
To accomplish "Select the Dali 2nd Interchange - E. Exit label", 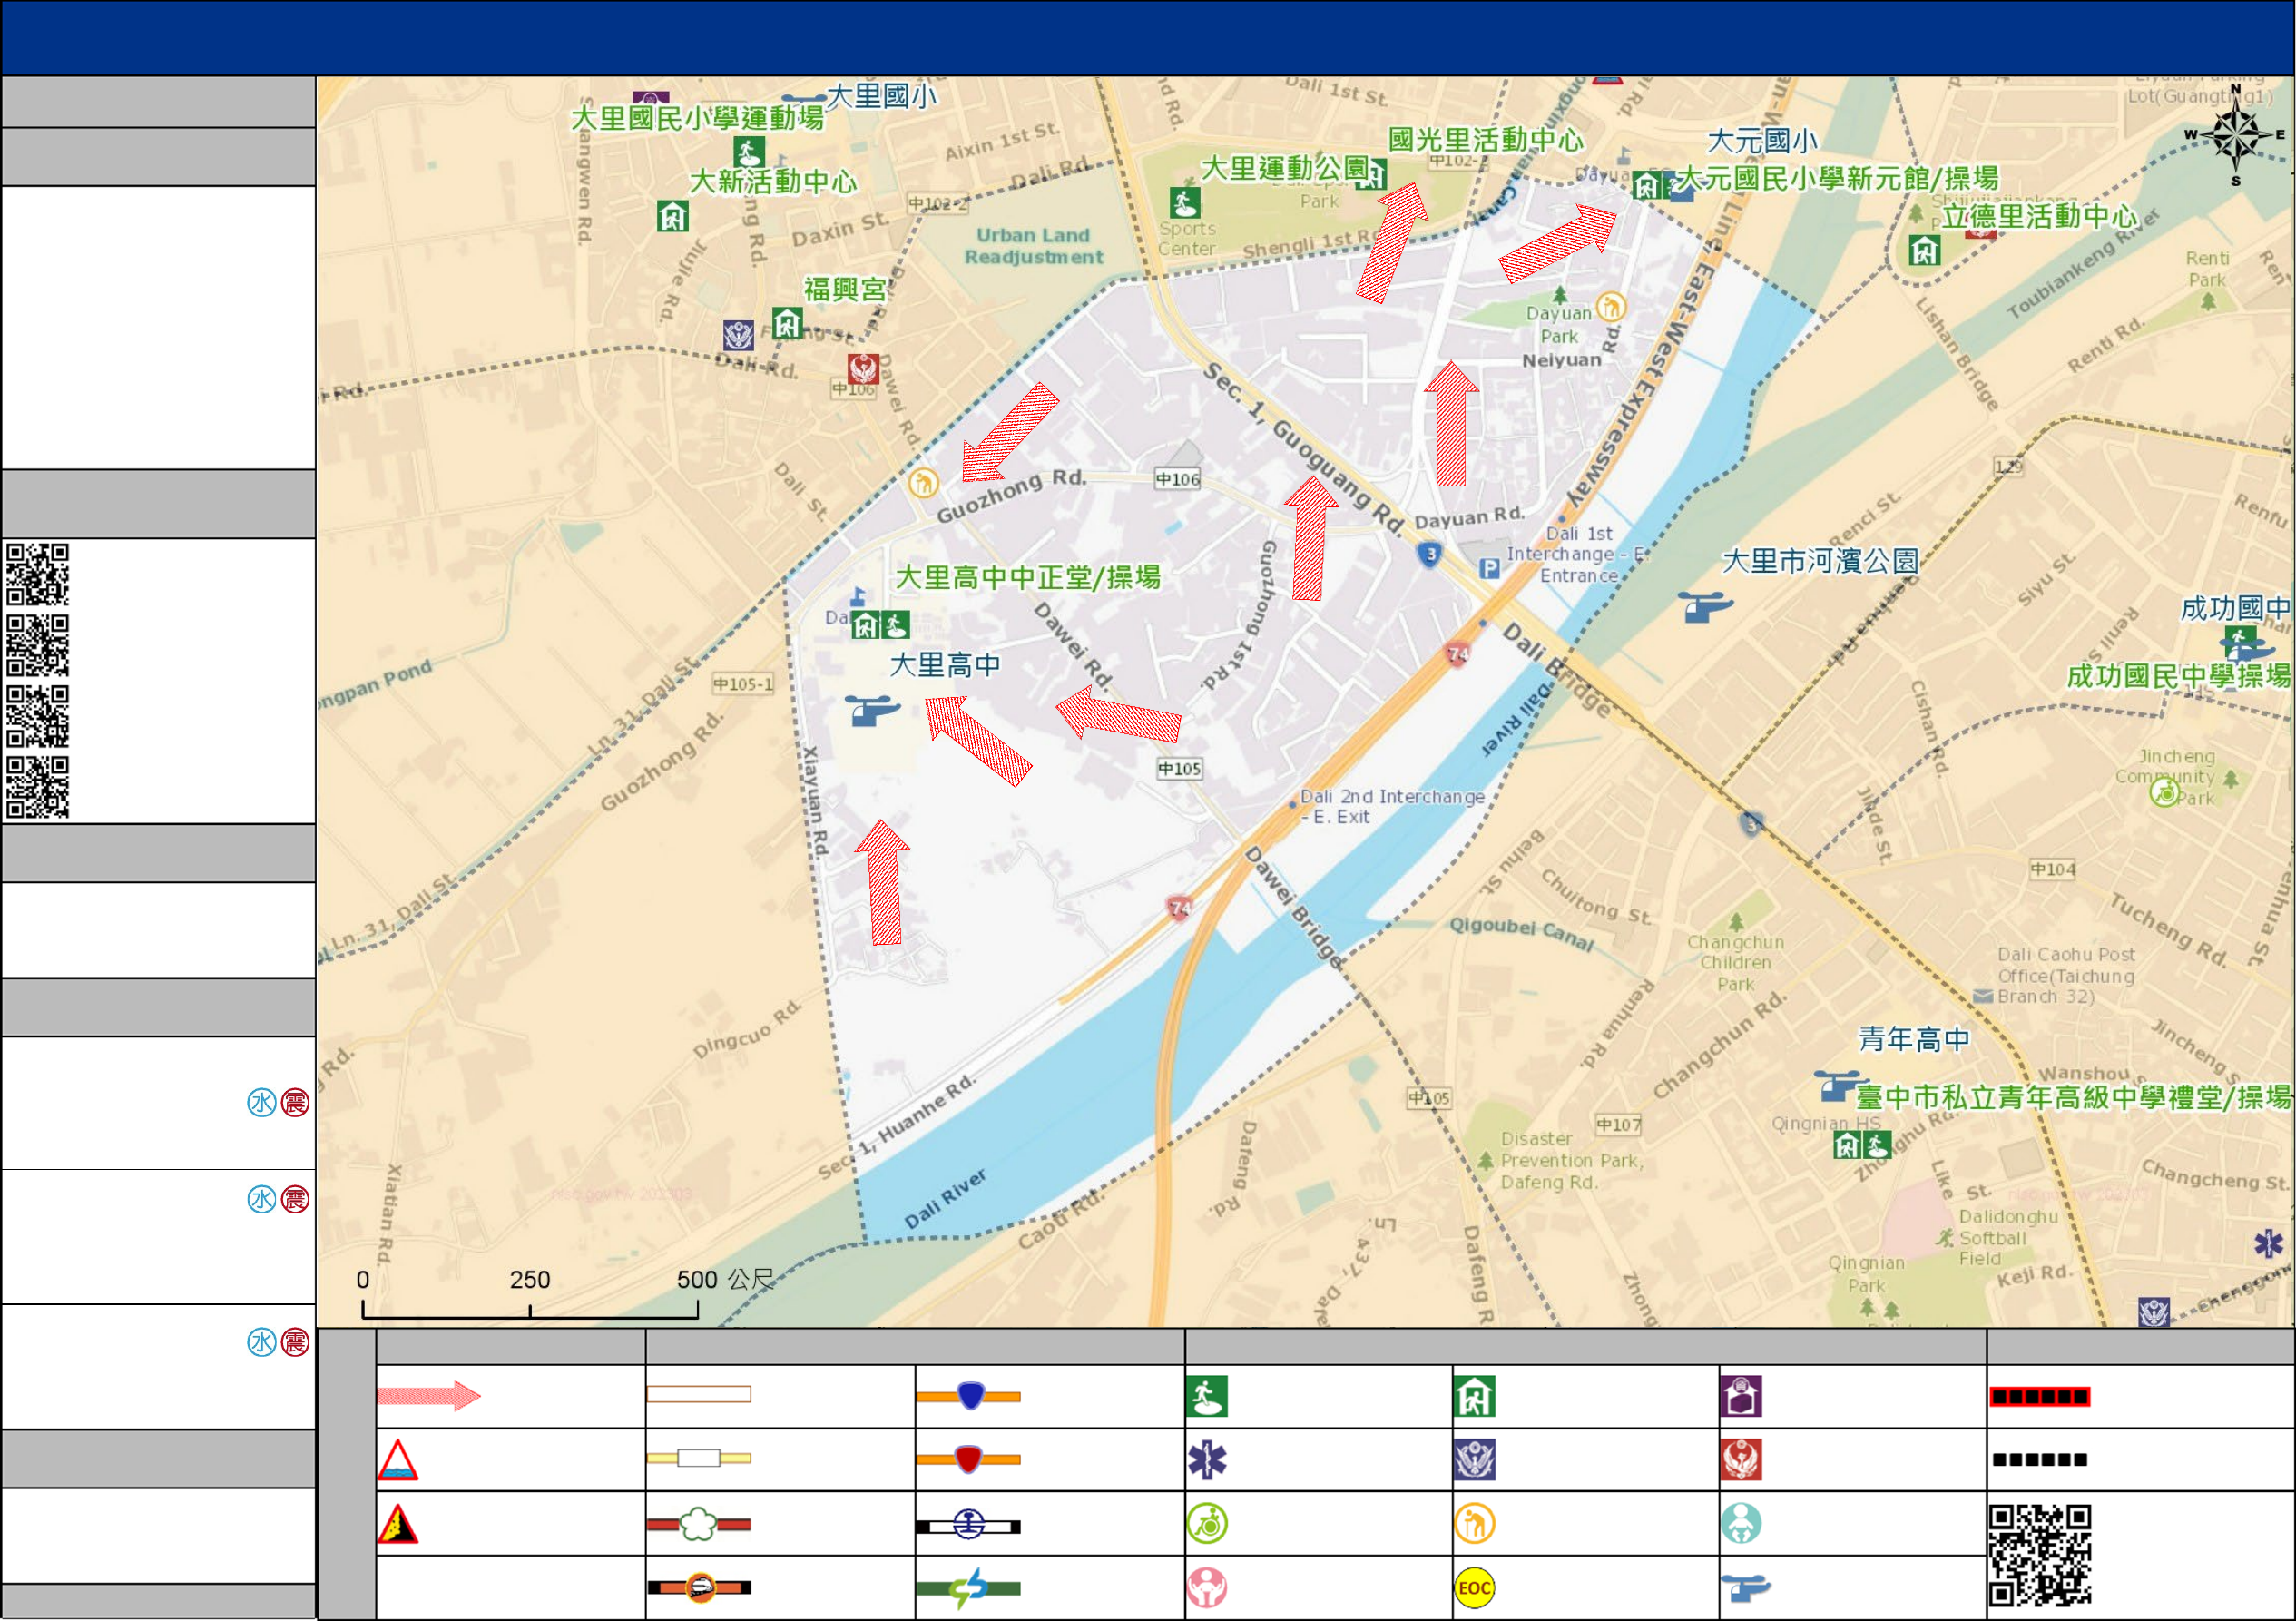I will pos(1392,806).
